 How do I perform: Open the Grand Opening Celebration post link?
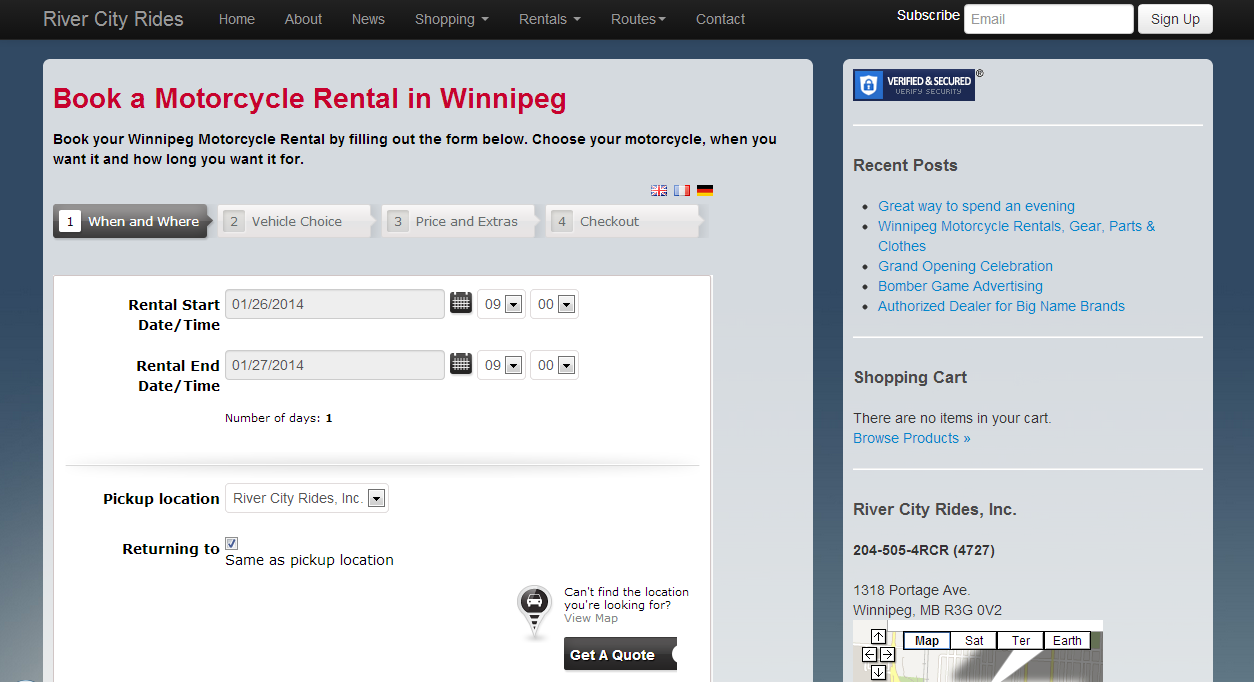pos(965,266)
